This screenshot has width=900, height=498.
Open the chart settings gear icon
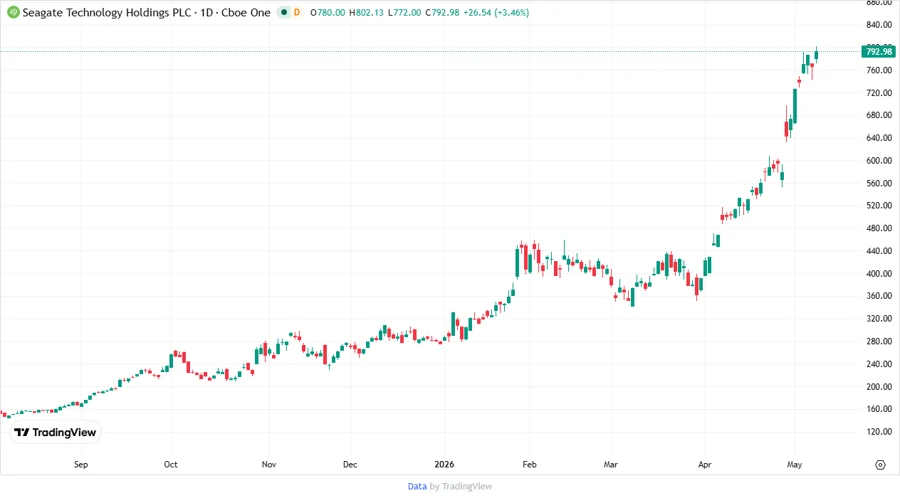point(880,465)
